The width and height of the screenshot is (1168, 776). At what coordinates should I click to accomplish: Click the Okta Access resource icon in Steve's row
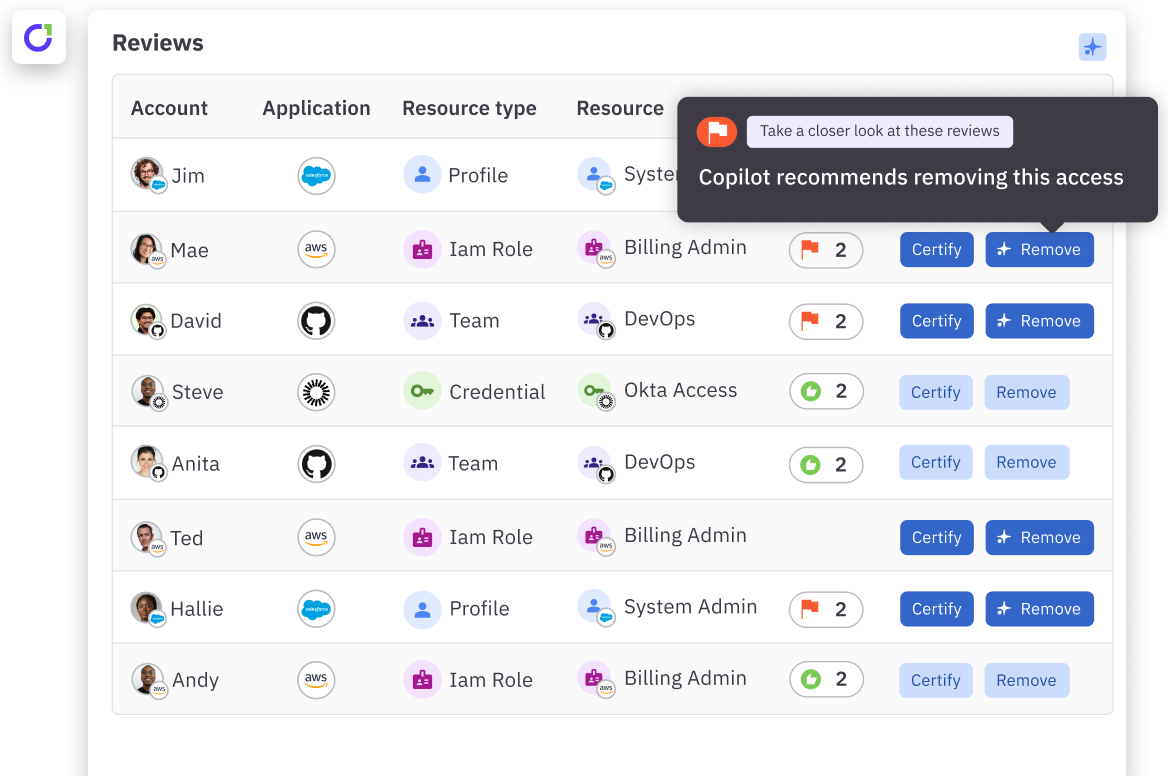coord(598,391)
